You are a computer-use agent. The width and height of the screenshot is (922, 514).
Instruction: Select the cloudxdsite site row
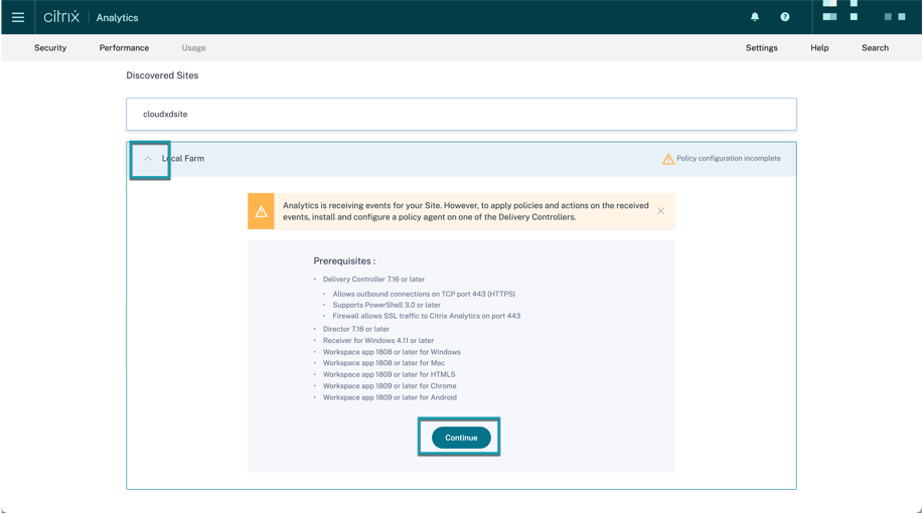coord(461,114)
